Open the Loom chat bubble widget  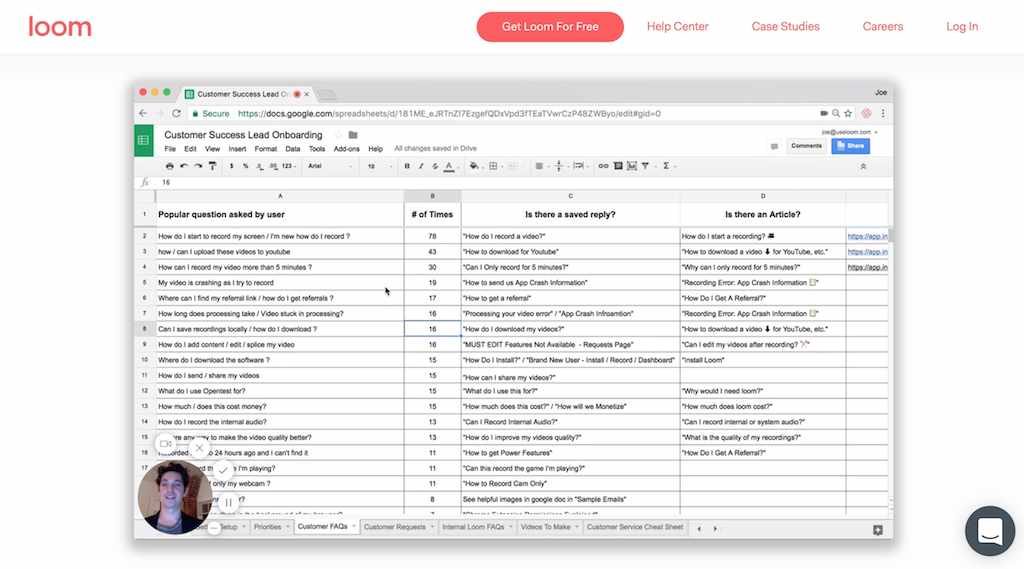tap(990, 530)
